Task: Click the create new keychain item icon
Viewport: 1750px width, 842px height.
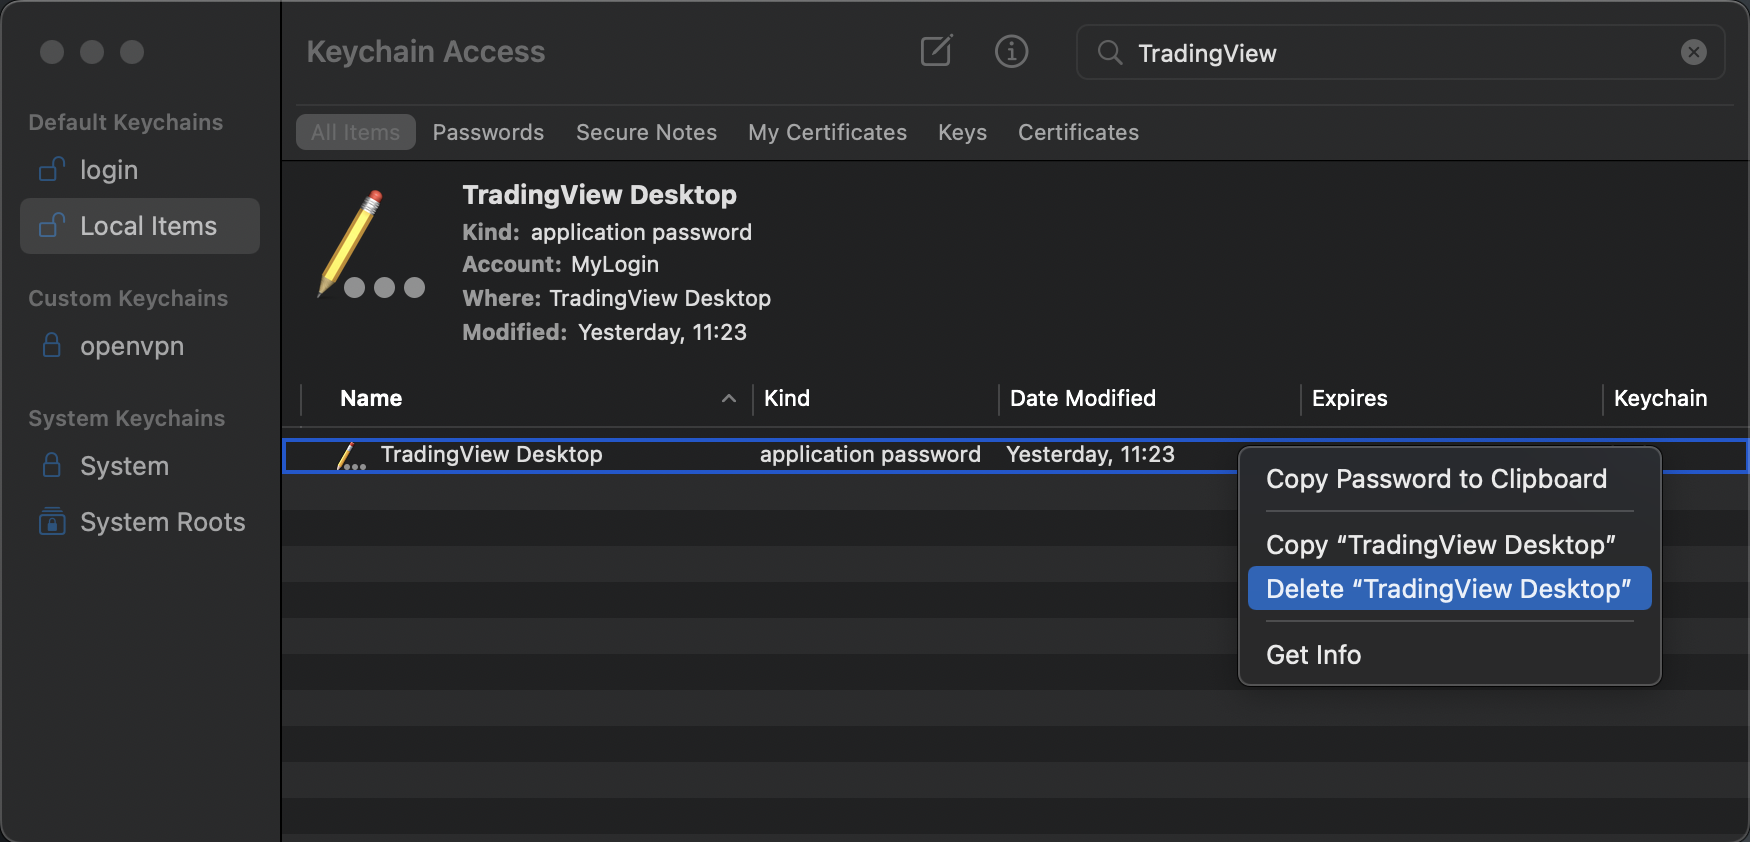Action: point(936,51)
